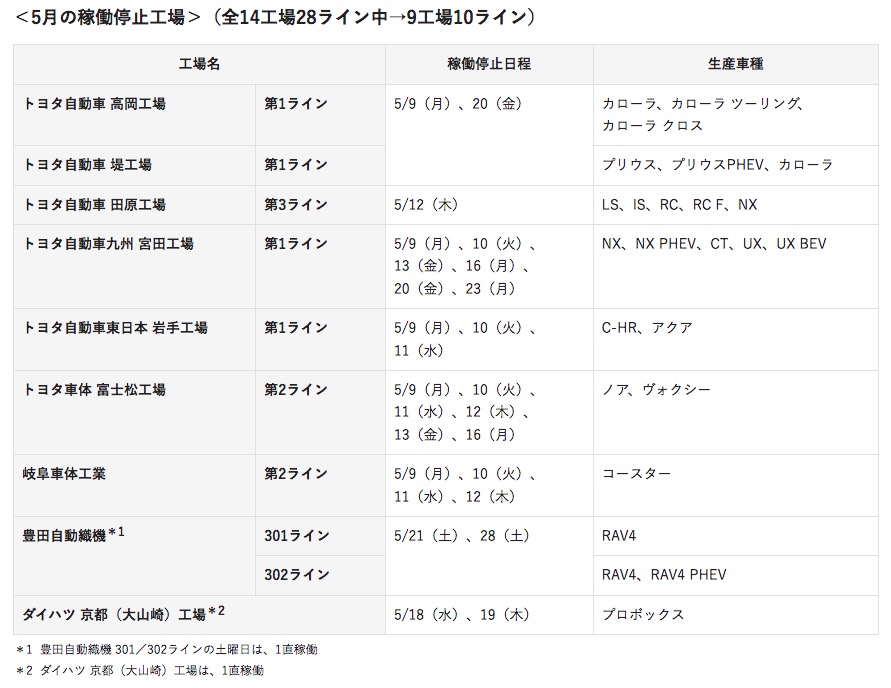Select the ダイハツ 京都（大山崎）工場 cell

[x=199, y=615]
